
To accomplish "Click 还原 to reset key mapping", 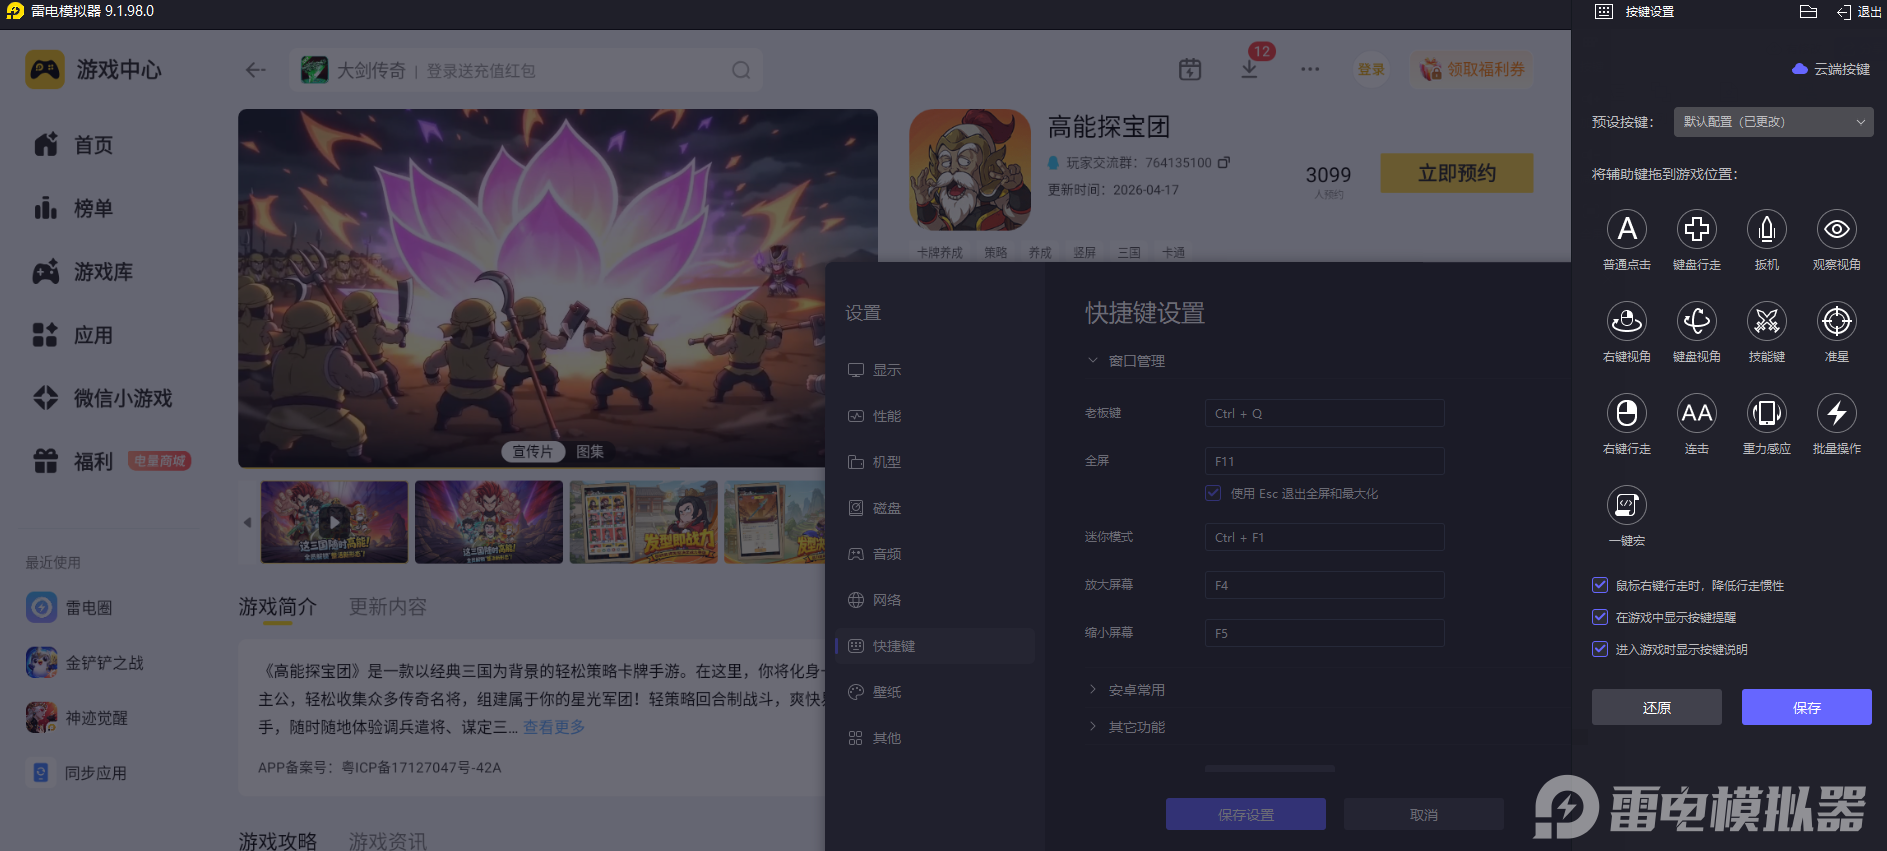I will pos(1657,707).
